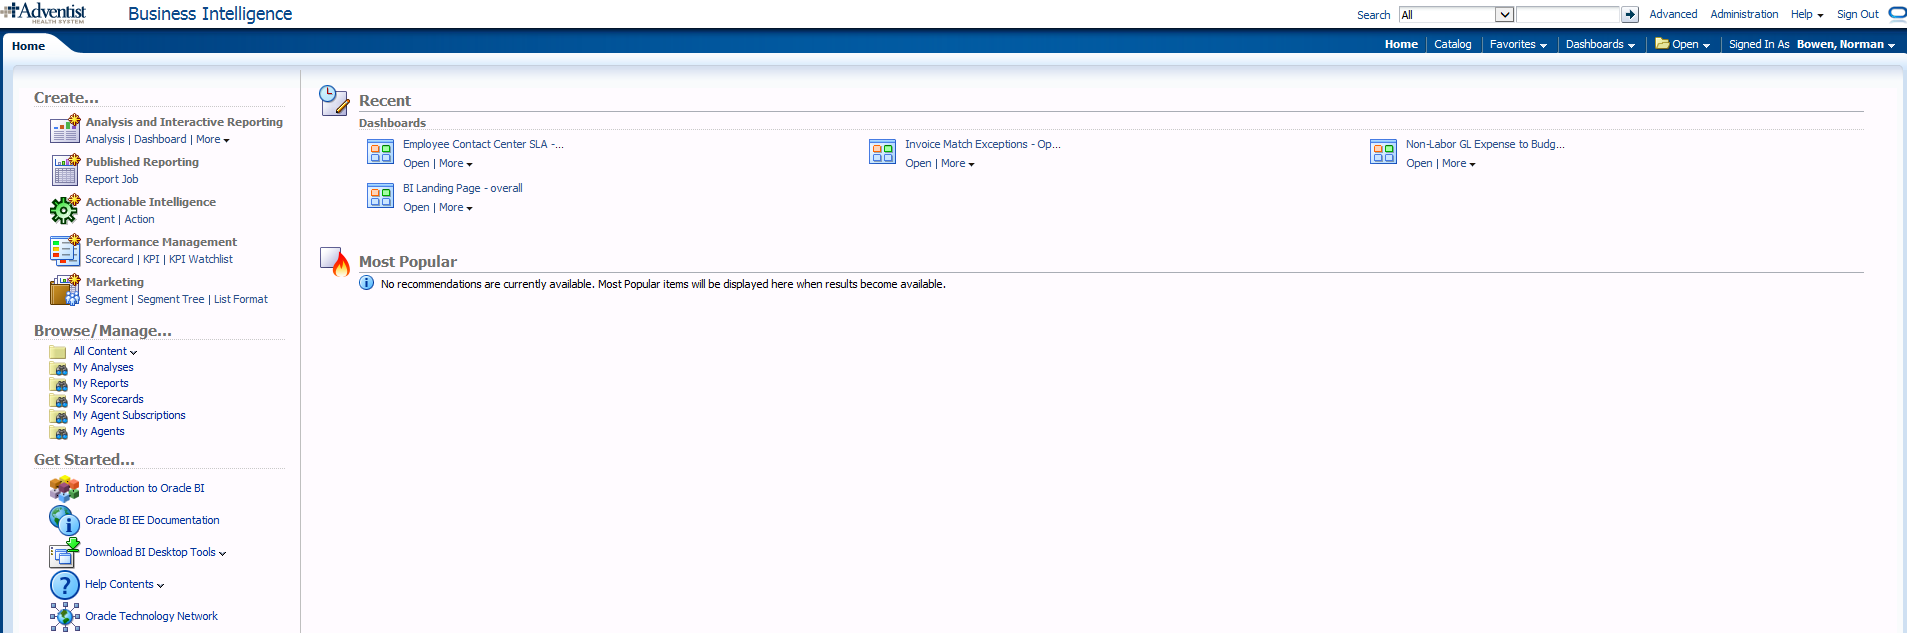Click Open under Non-Labor GL Expense to Budget
Image resolution: width=1907 pixels, height=633 pixels.
1419,164
